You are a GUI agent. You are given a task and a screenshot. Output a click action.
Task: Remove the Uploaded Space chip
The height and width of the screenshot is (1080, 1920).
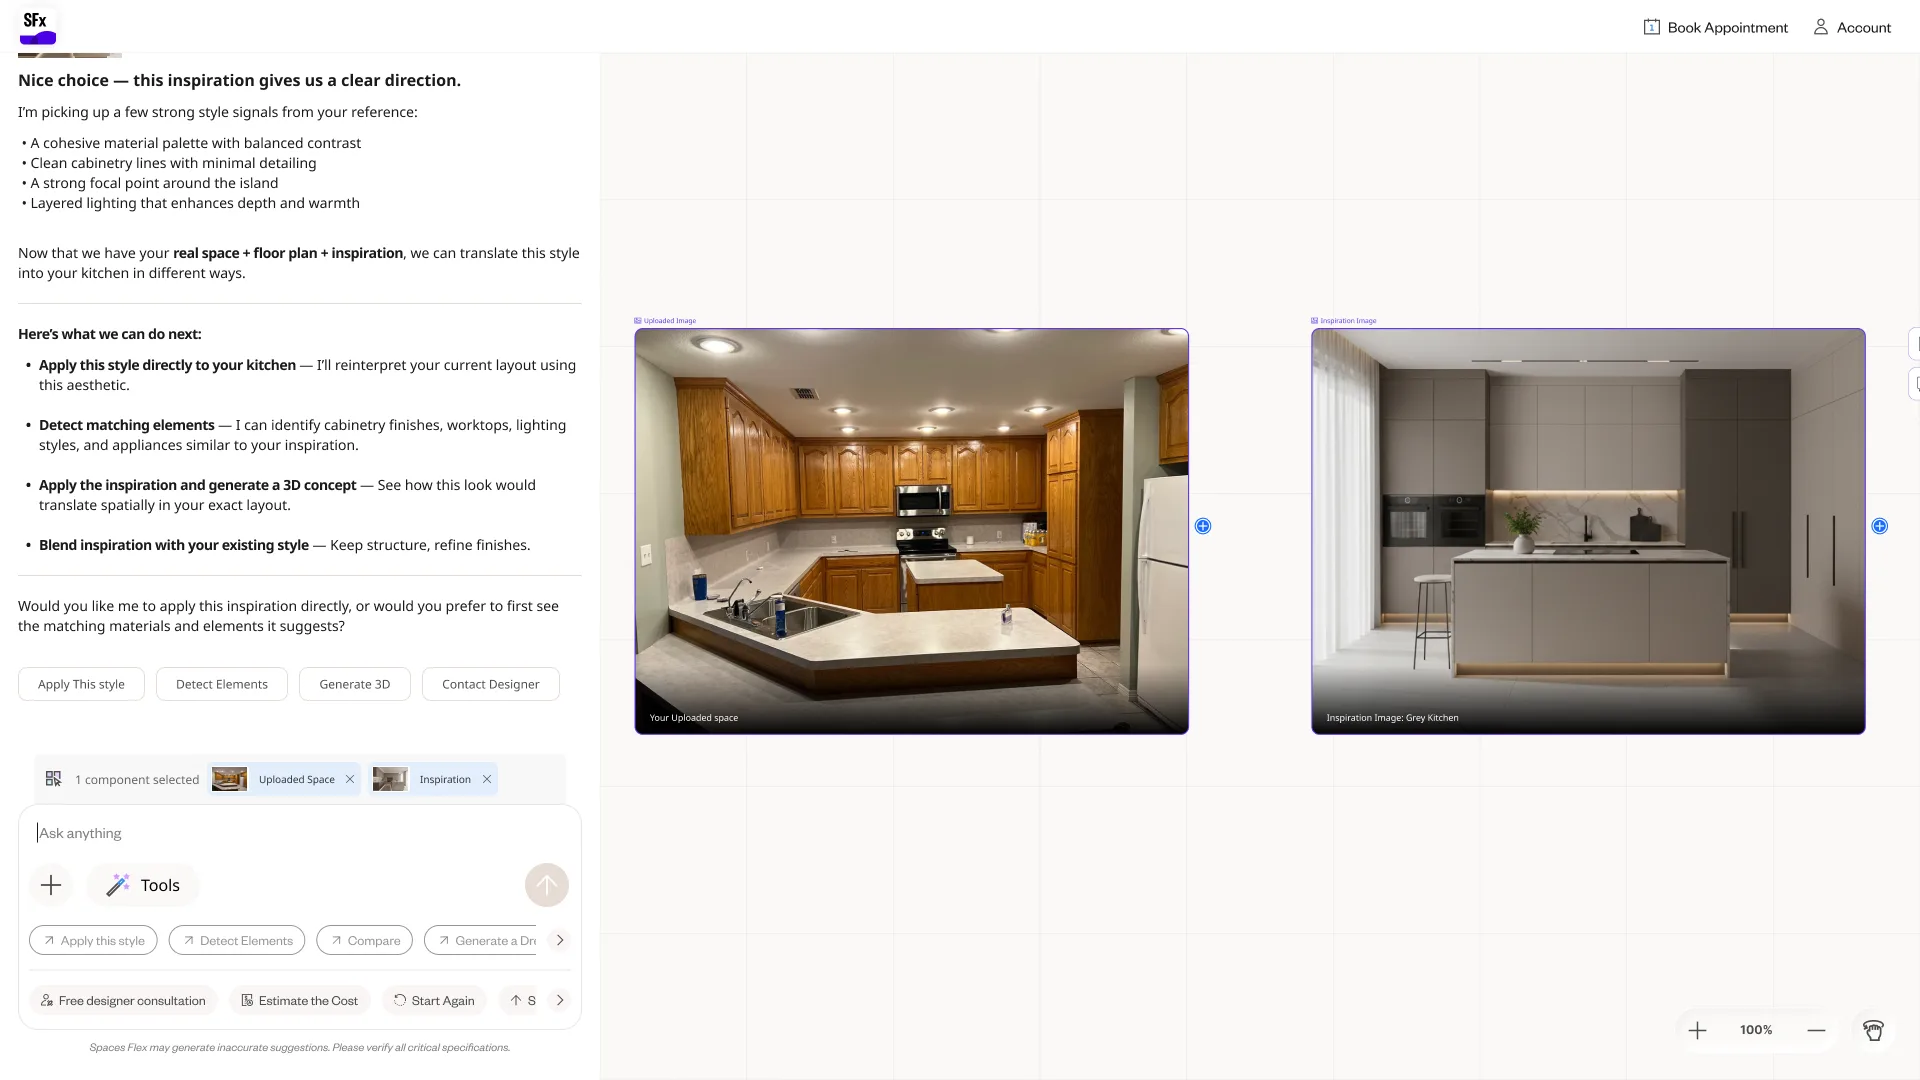(x=350, y=779)
